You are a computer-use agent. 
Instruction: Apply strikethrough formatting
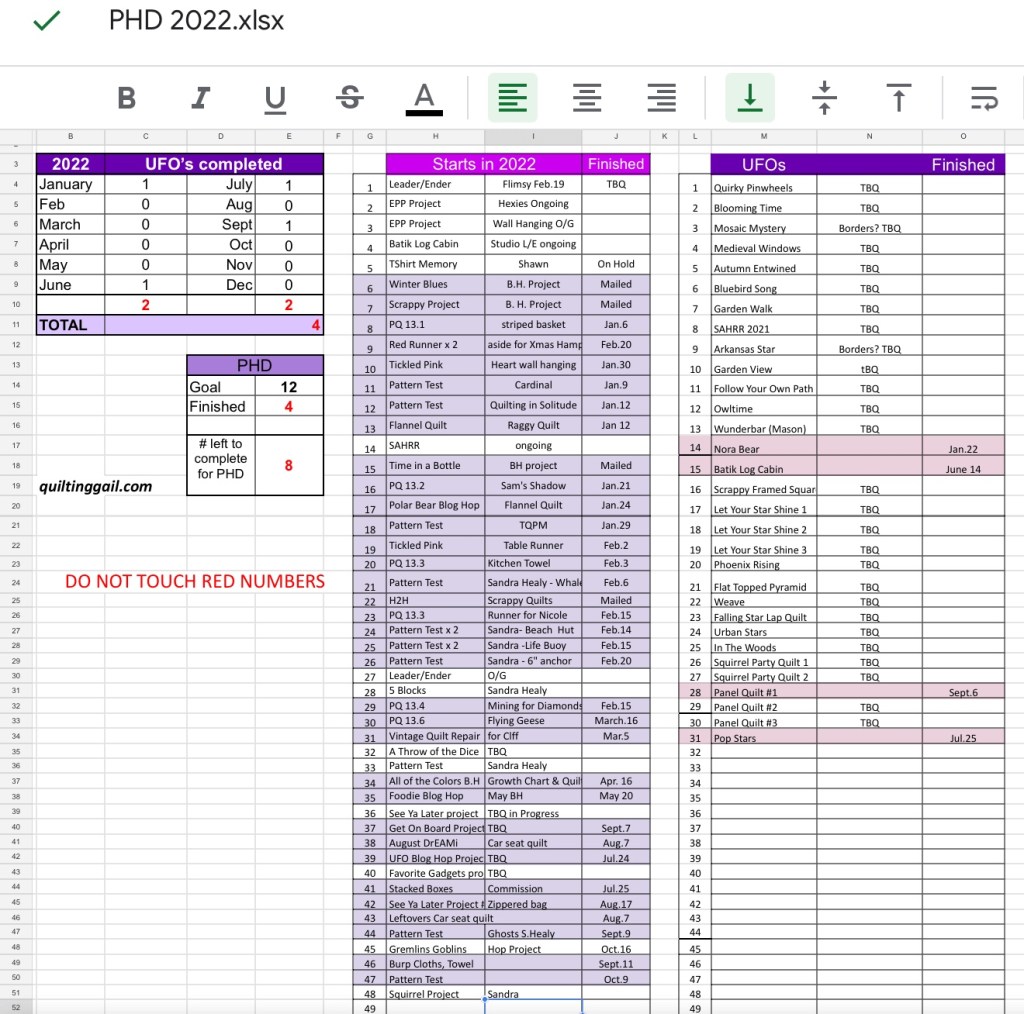(349, 97)
